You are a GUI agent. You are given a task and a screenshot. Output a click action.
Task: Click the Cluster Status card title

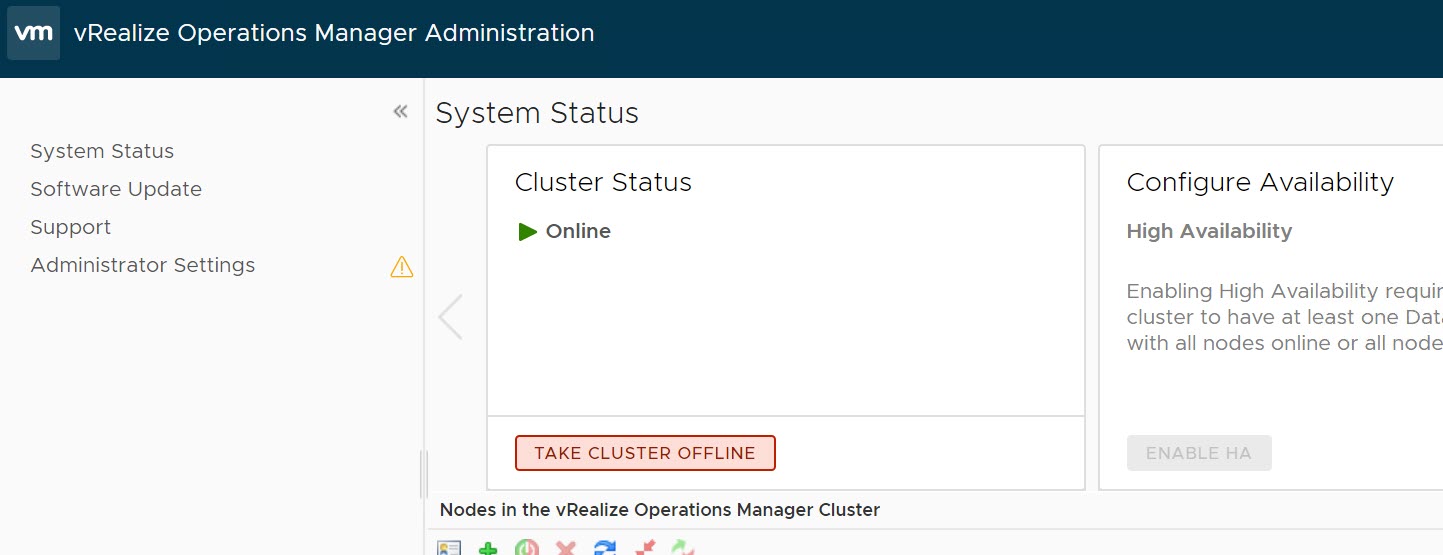click(x=603, y=182)
